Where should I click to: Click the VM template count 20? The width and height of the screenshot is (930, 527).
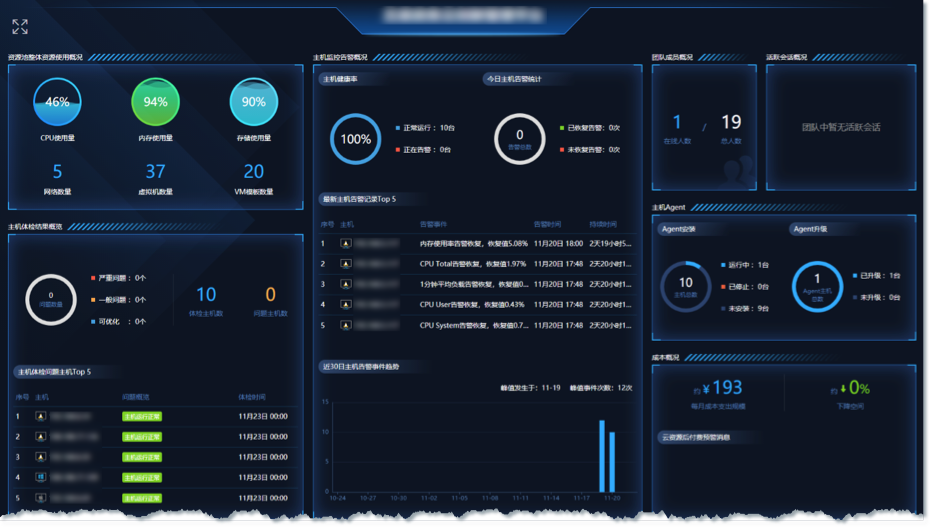253,172
